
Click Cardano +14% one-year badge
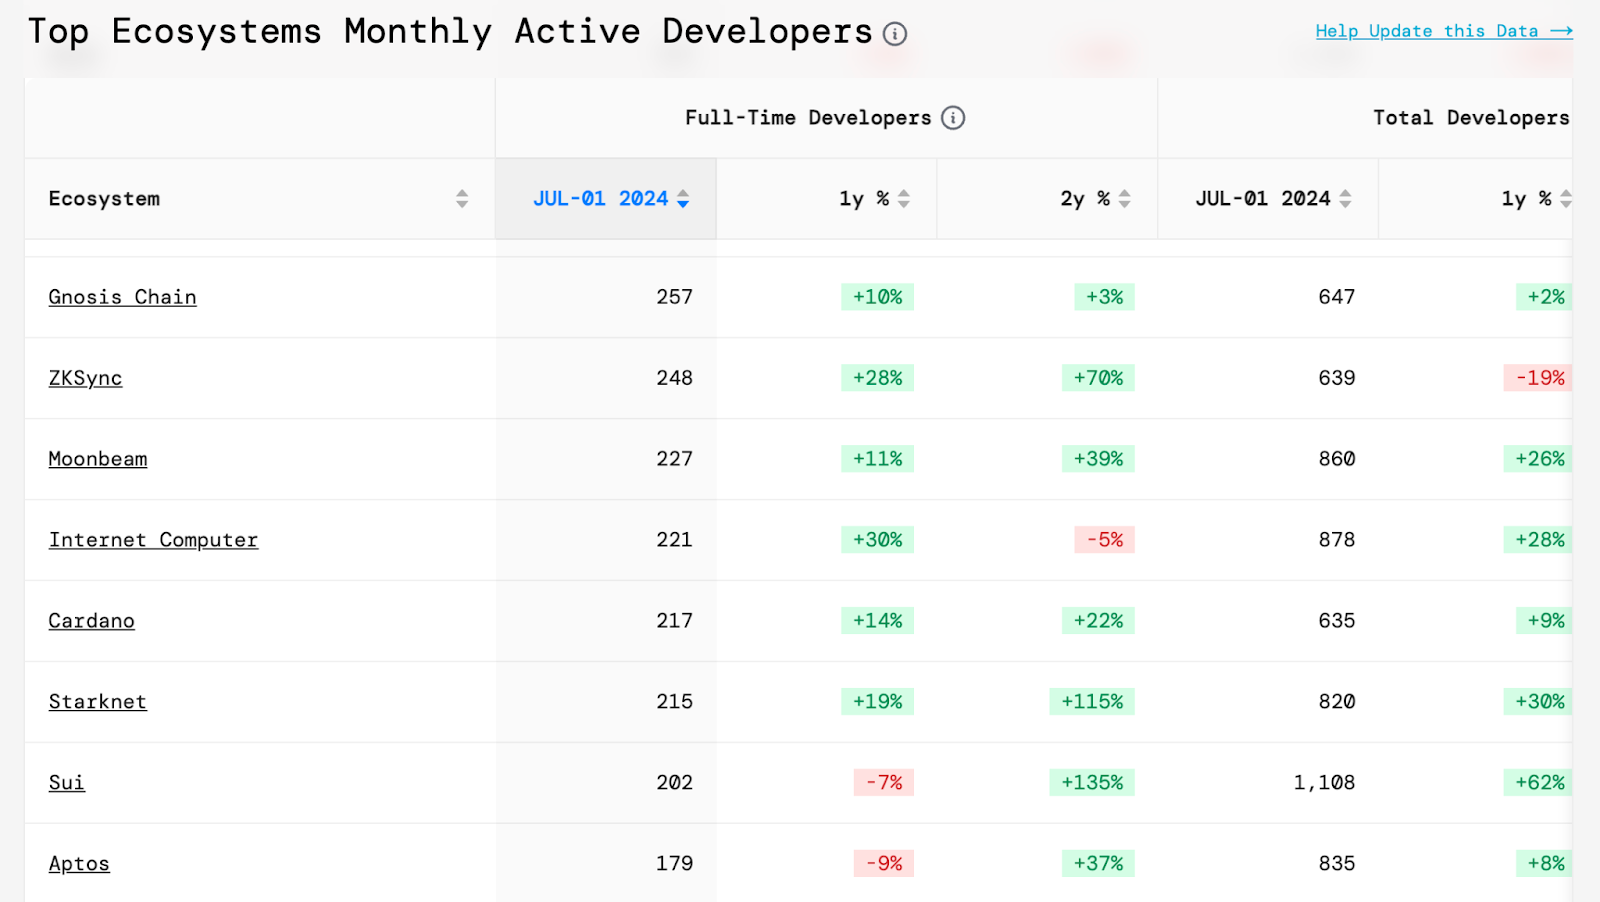point(877,621)
